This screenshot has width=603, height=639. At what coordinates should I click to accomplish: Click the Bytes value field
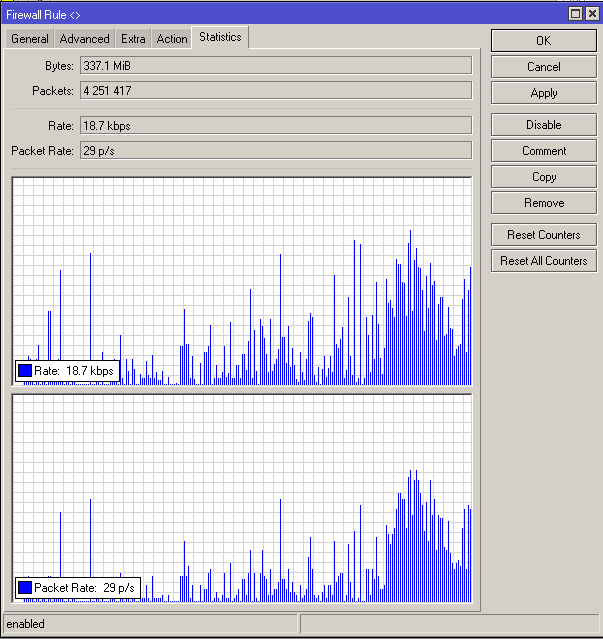click(x=275, y=65)
